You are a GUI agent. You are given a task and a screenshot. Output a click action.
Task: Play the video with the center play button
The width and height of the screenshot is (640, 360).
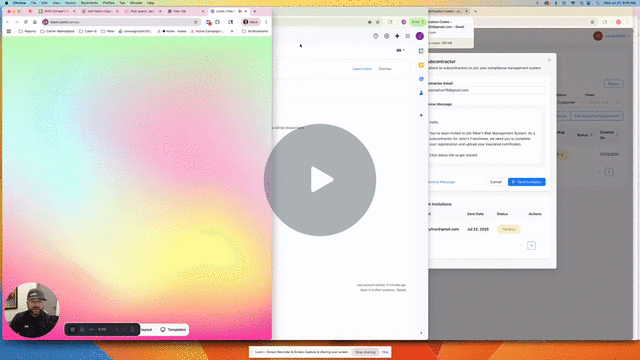320,180
